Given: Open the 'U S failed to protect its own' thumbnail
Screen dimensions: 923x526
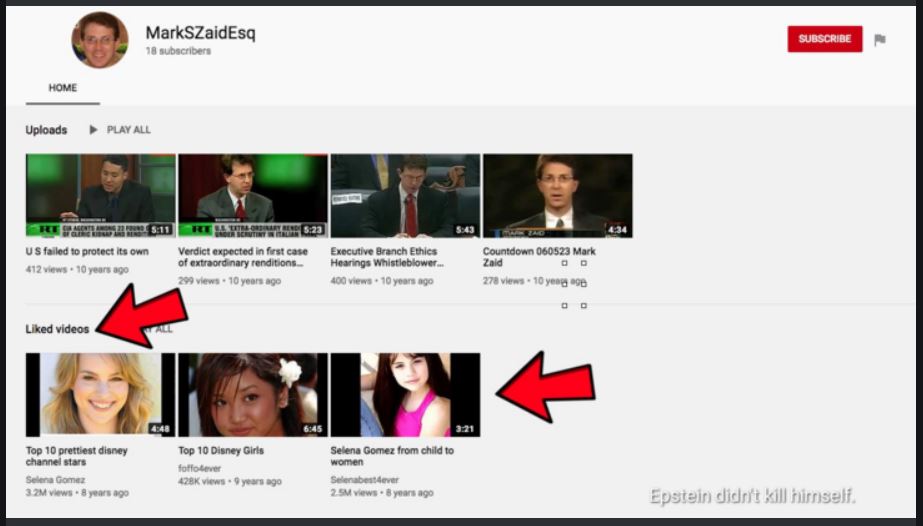Looking at the screenshot, I should pos(101,196).
